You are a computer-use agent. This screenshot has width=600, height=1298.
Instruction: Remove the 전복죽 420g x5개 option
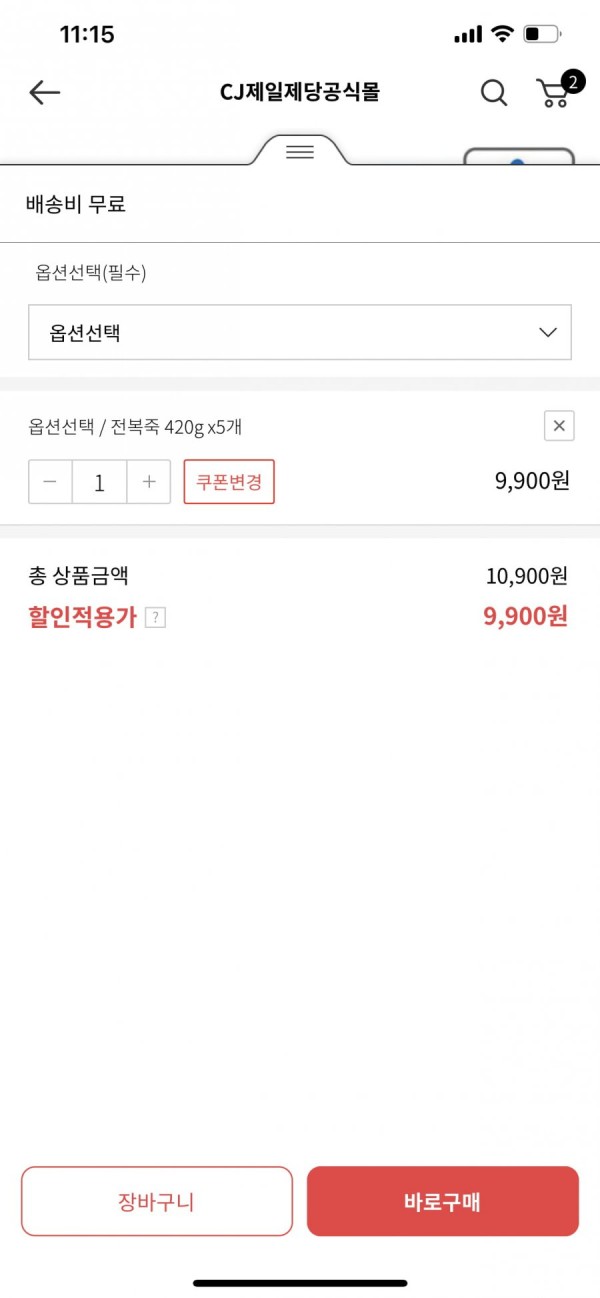559,426
